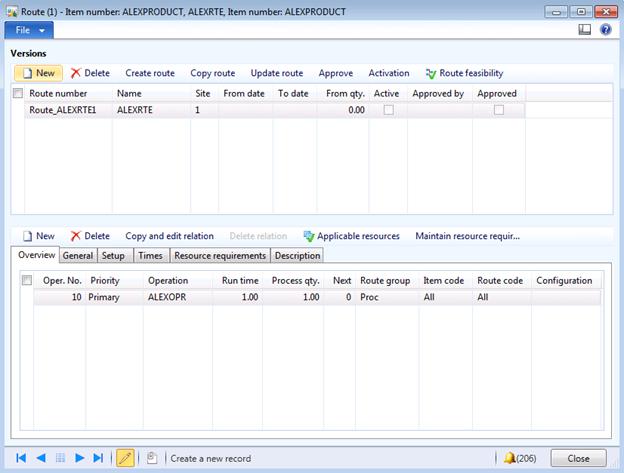Sort by Route group column header
The height and width of the screenshot is (473, 624).
click(387, 280)
